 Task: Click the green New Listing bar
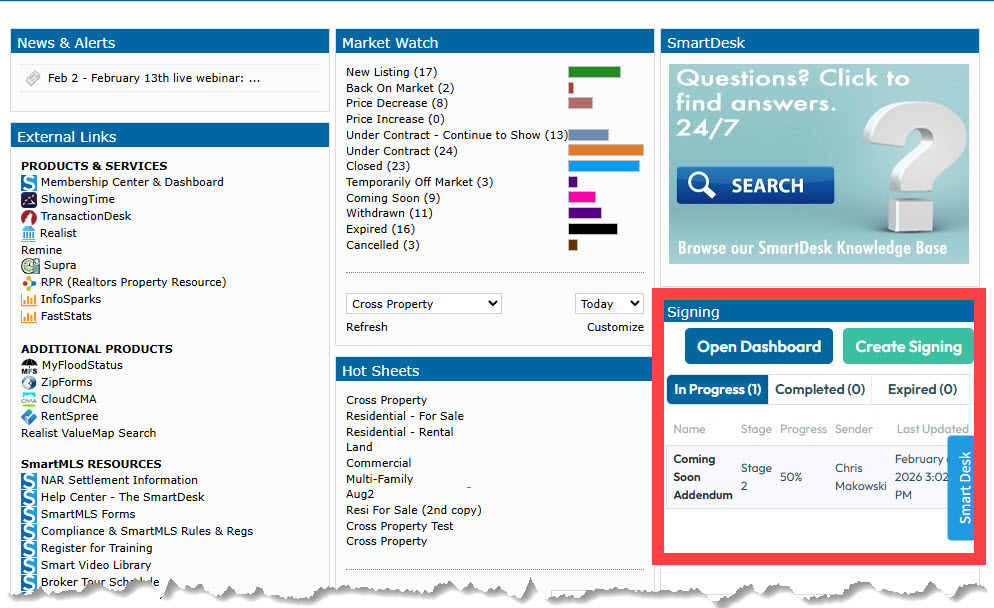tap(594, 72)
